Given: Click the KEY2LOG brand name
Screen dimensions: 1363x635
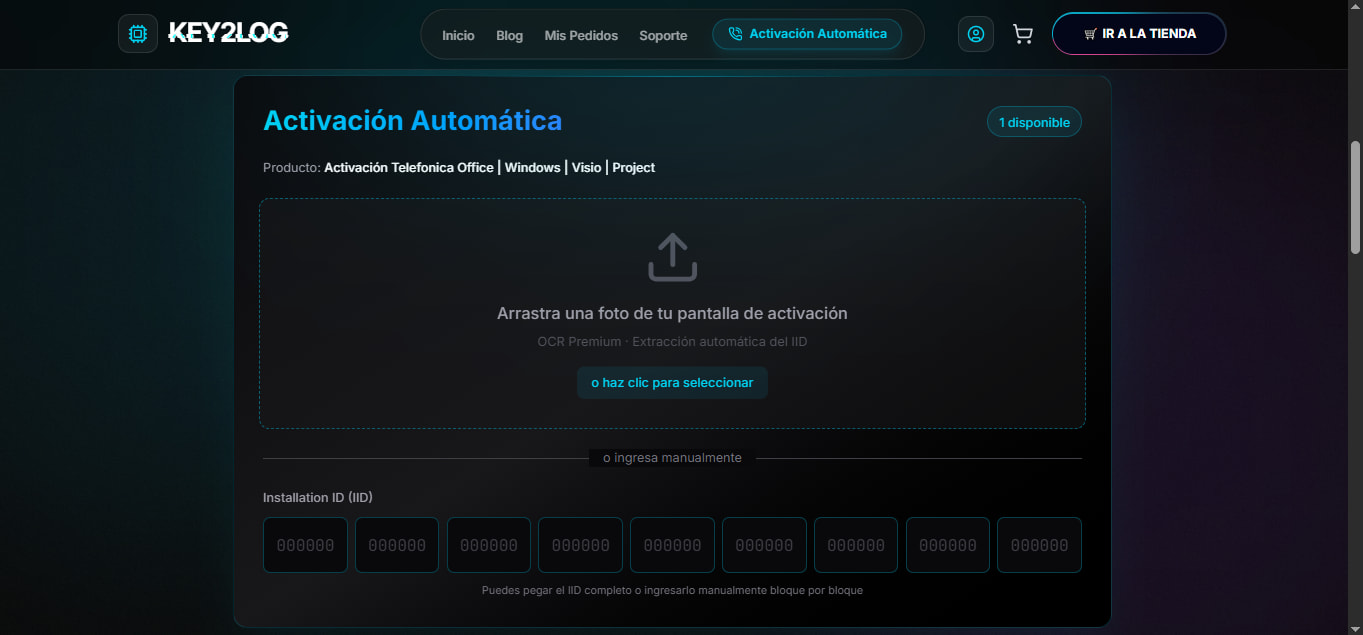Looking at the screenshot, I should (228, 34).
